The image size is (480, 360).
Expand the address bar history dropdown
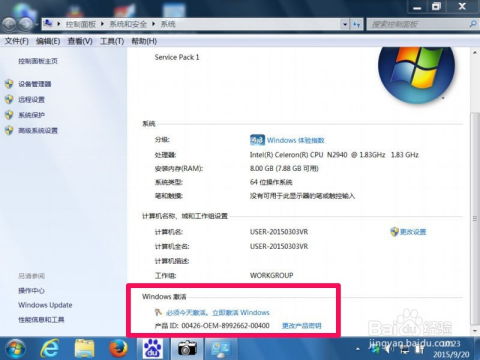pos(344,24)
